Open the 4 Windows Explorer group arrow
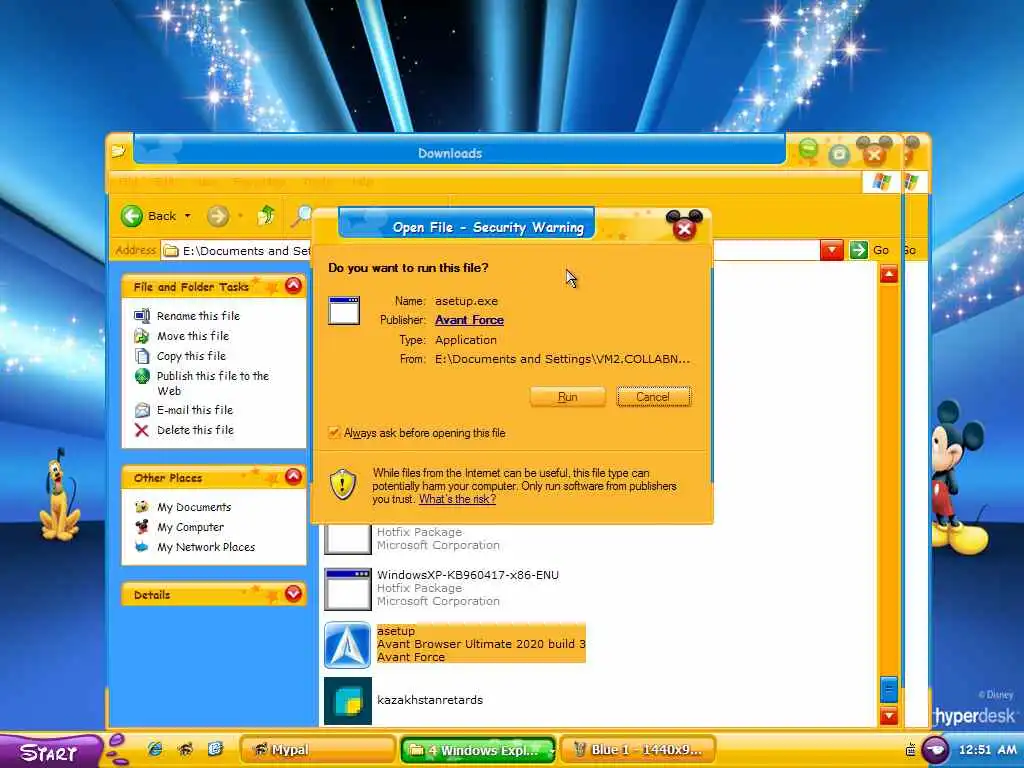1024x768 pixels. [x=551, y=750]
